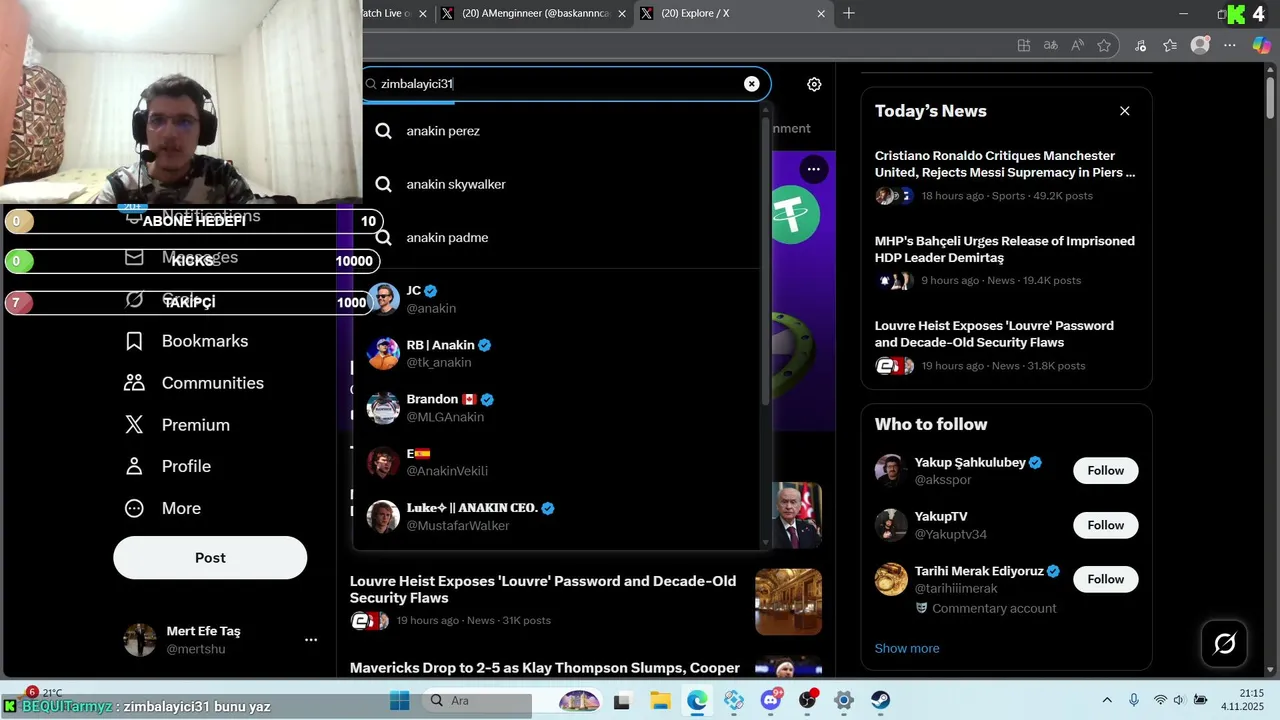Viewport: 1280px width, 720px height.
Task: Click the X search input field
Action: click(566, 84)
